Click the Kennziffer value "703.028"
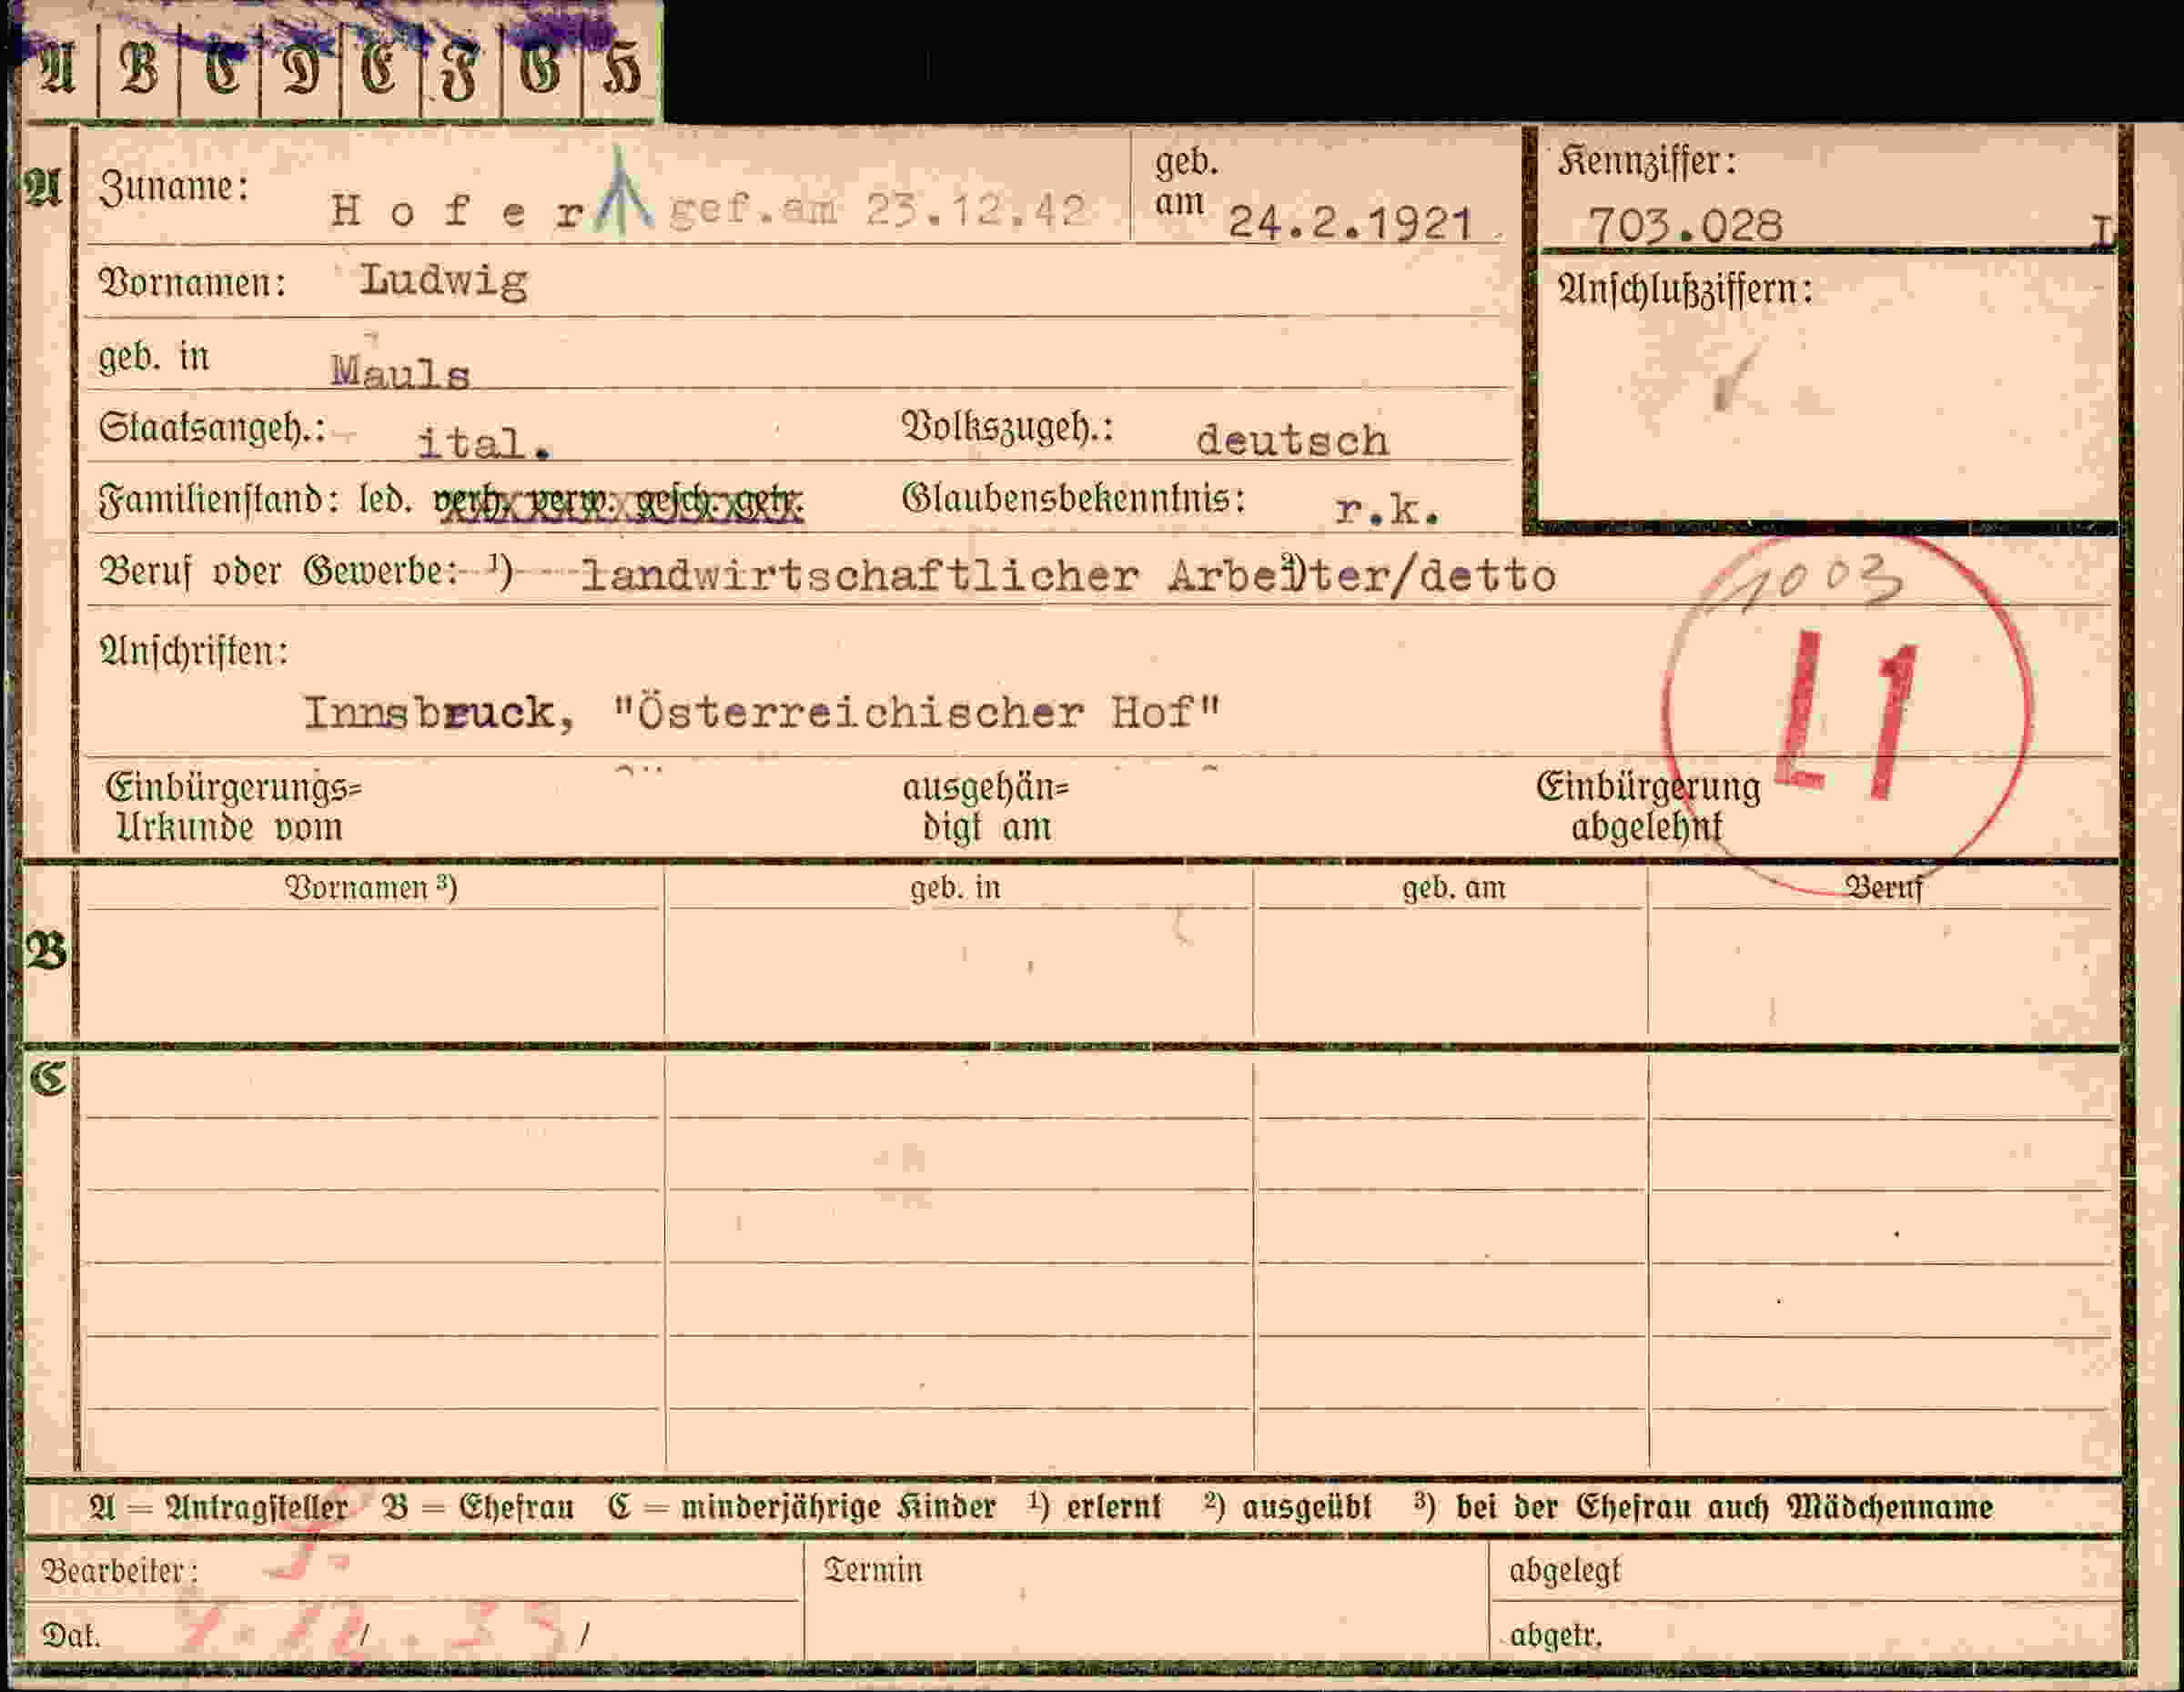Image resolution: width=2184 pixels, height=1692 pixels. click(x=1685, y=225)
